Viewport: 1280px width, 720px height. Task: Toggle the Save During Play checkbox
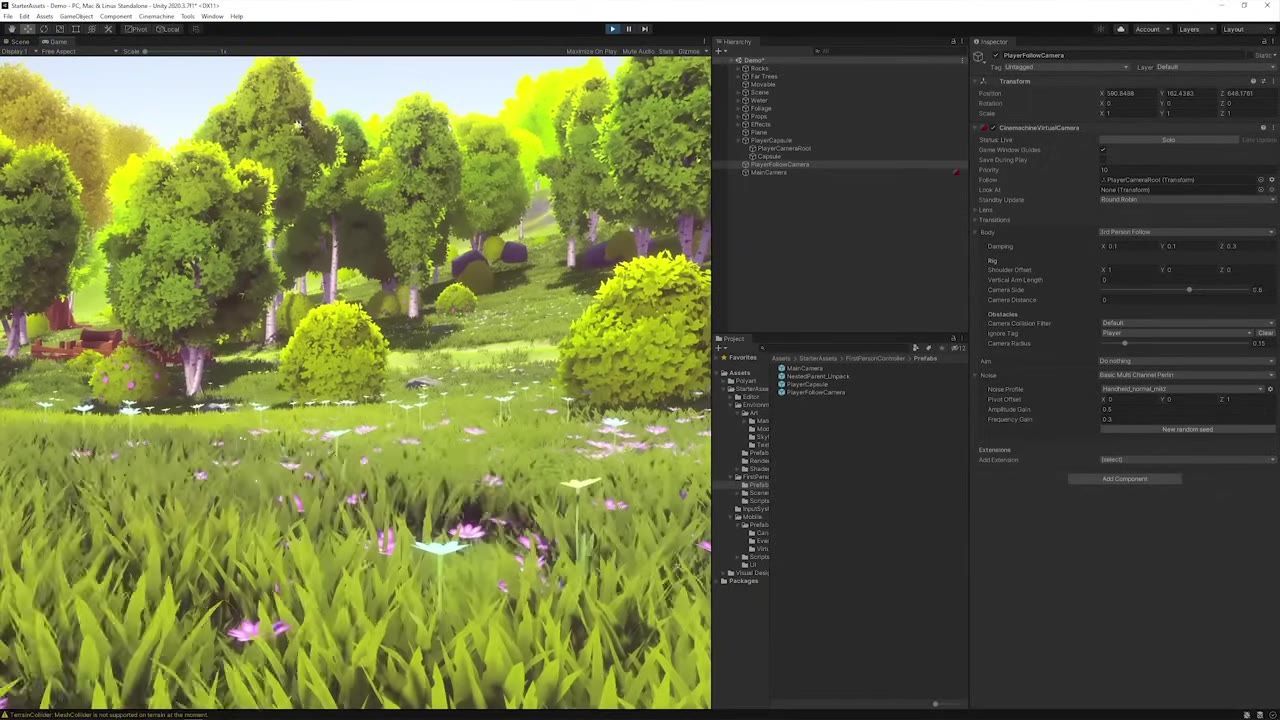pyautogui.click(x=1103, y=160)
